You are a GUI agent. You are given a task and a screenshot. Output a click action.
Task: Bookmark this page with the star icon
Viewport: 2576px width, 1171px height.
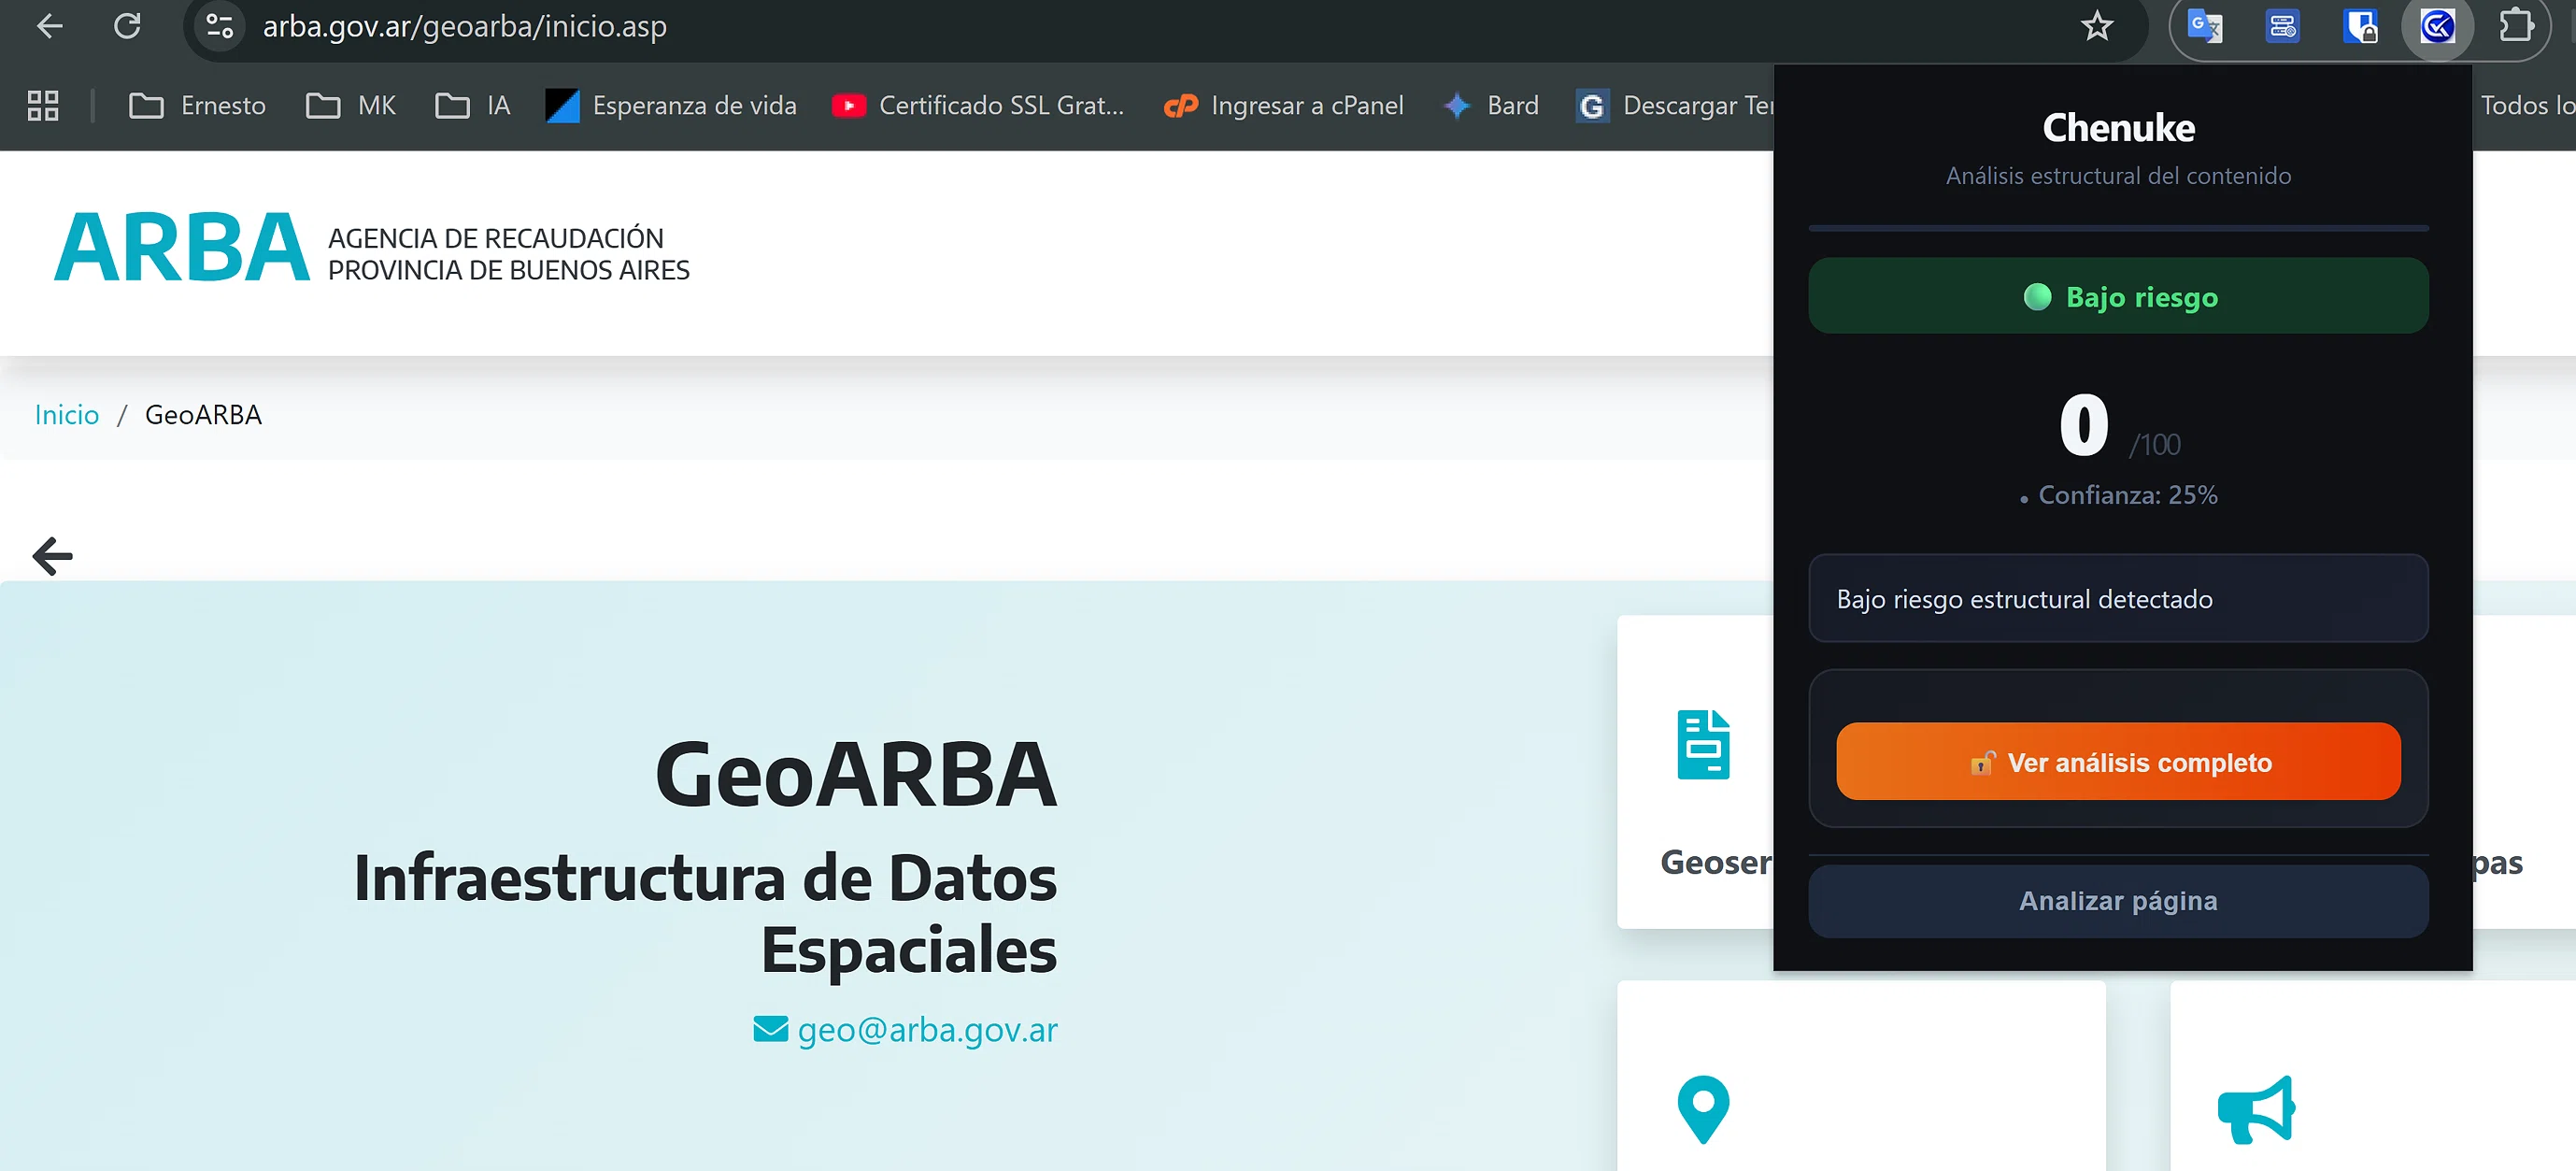click(x=2096, y=26)
